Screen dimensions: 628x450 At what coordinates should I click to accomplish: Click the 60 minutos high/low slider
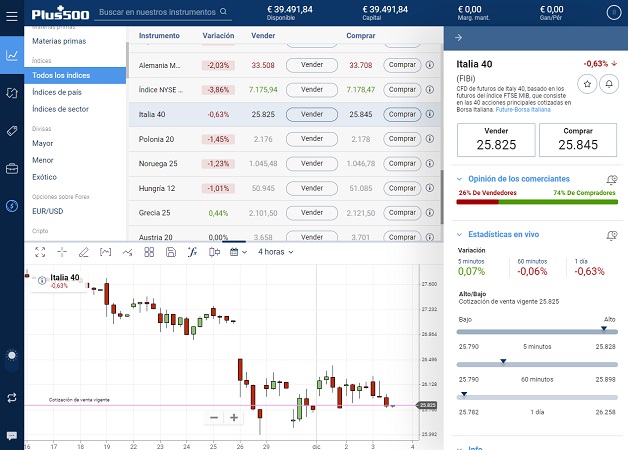[537, 364]
